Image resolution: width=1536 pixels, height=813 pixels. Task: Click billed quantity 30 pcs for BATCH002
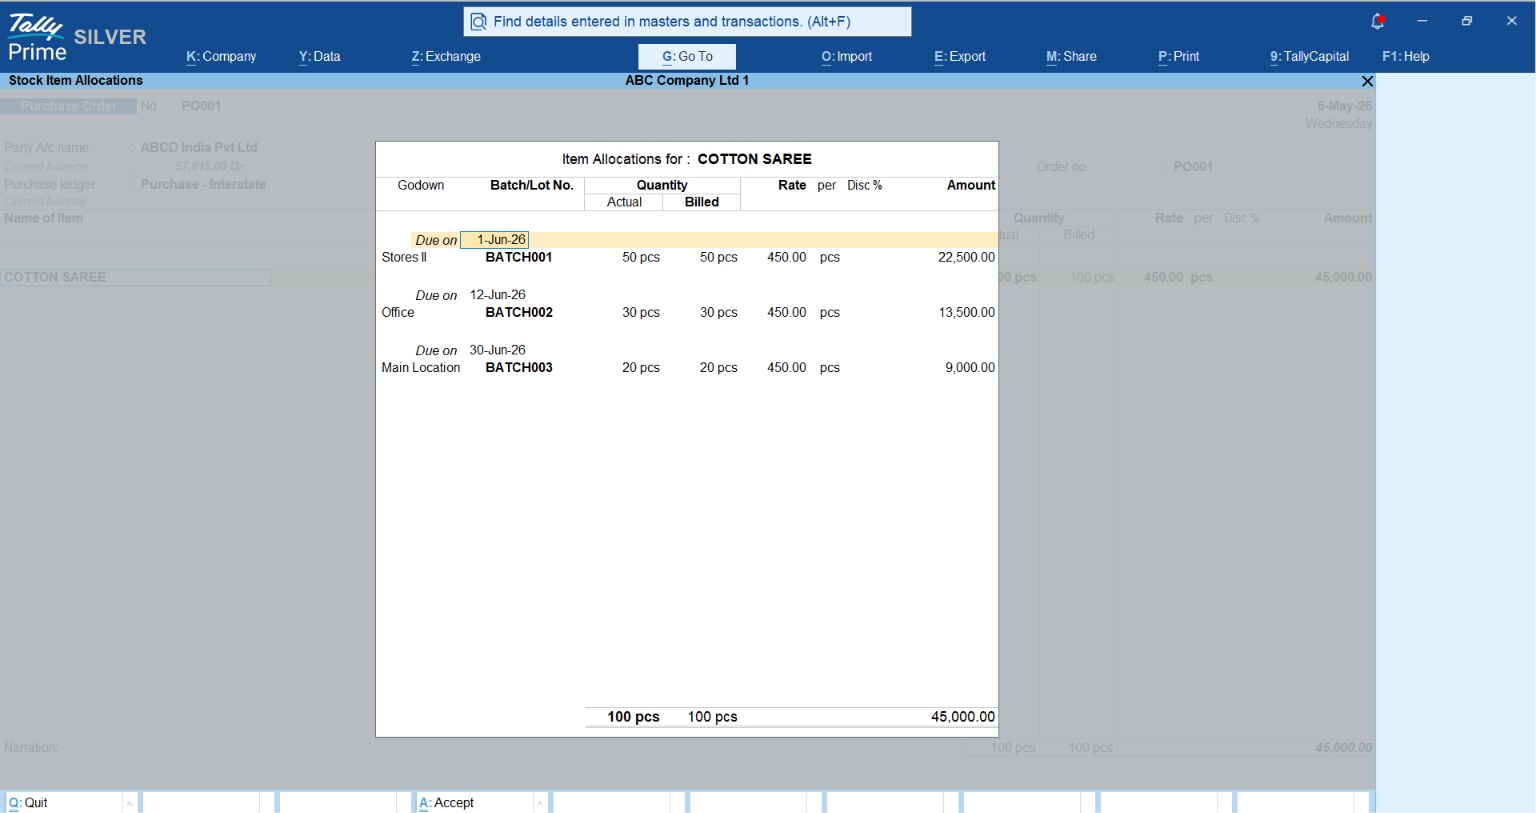(x=719, y=313)
